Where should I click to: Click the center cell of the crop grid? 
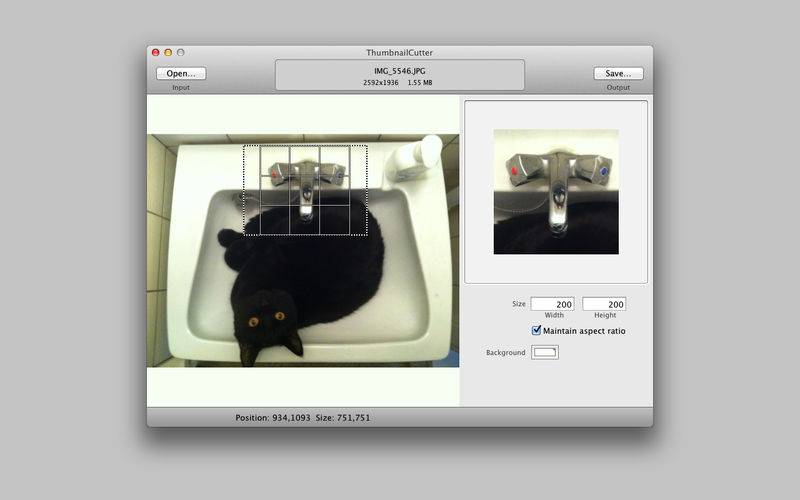click(305, 191)
